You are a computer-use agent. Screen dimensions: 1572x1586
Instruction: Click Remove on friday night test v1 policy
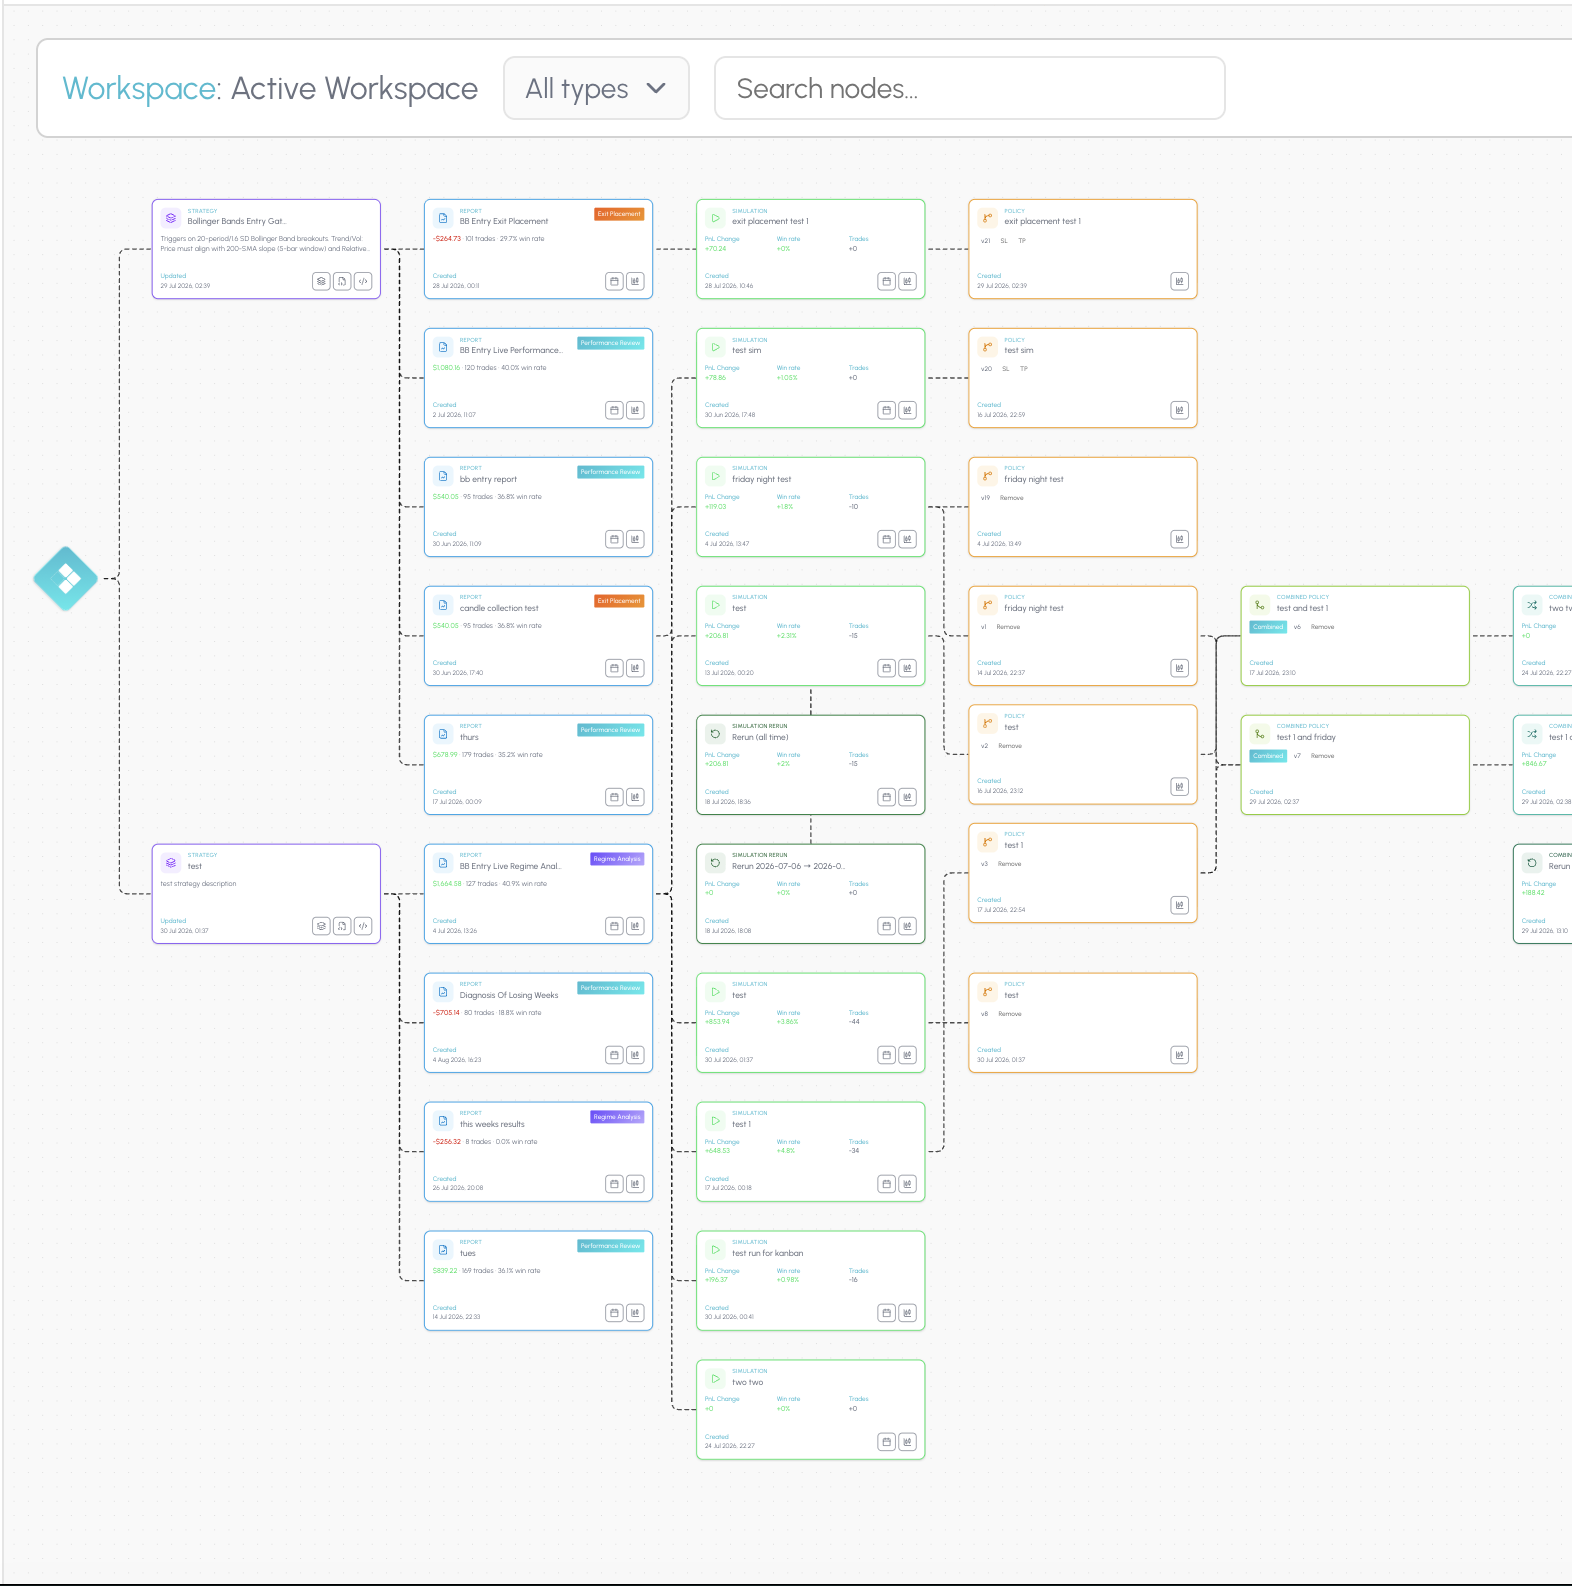pyautogui.click(x=1008, y=627)
